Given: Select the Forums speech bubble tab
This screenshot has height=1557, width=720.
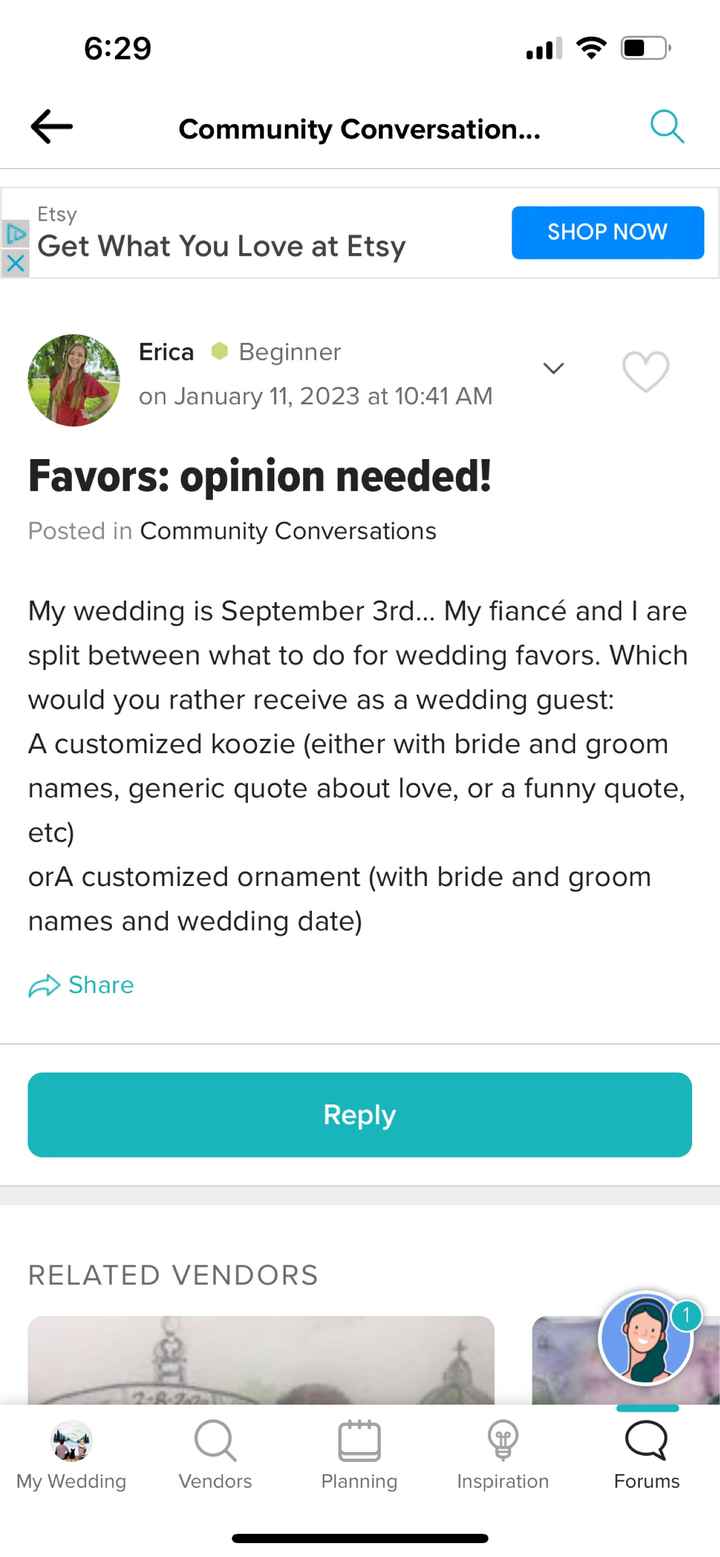Looking at the screenshot, I should click(646, 1456).
